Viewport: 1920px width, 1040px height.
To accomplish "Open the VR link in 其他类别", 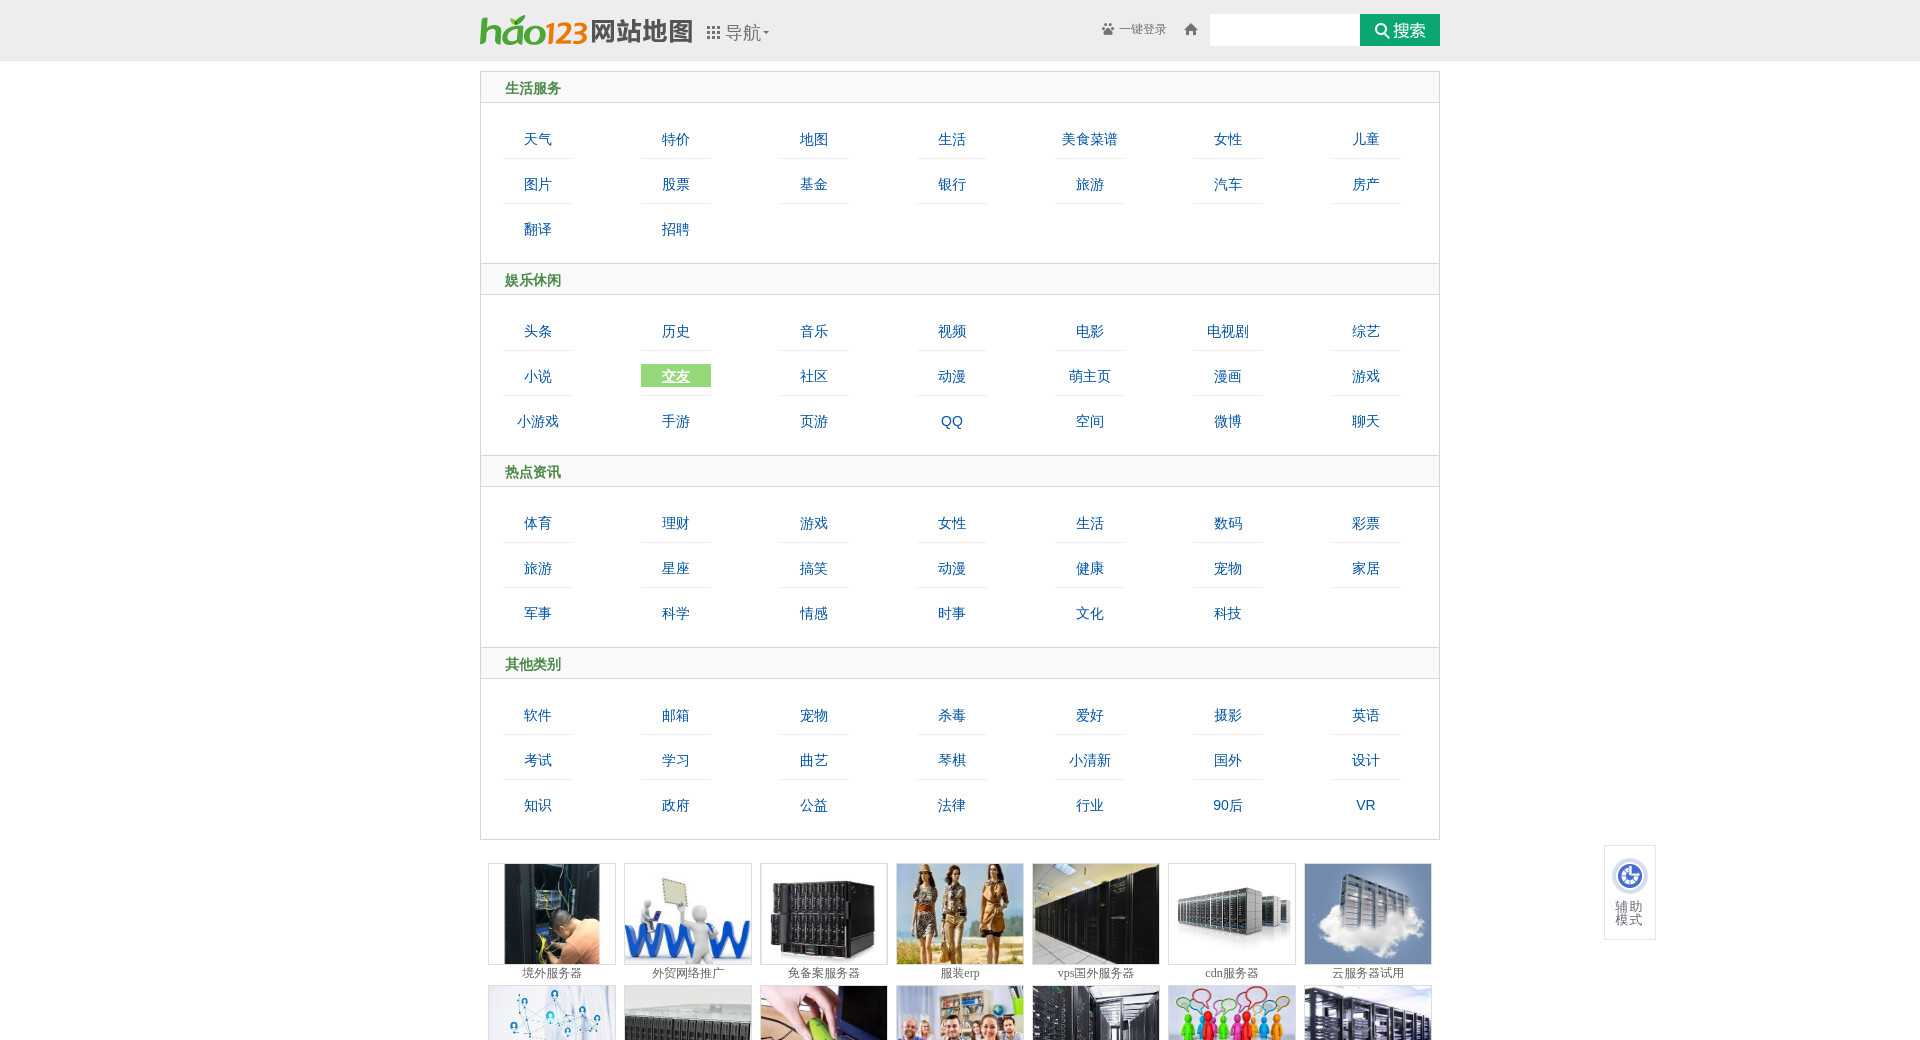I will click(1365, 806).
